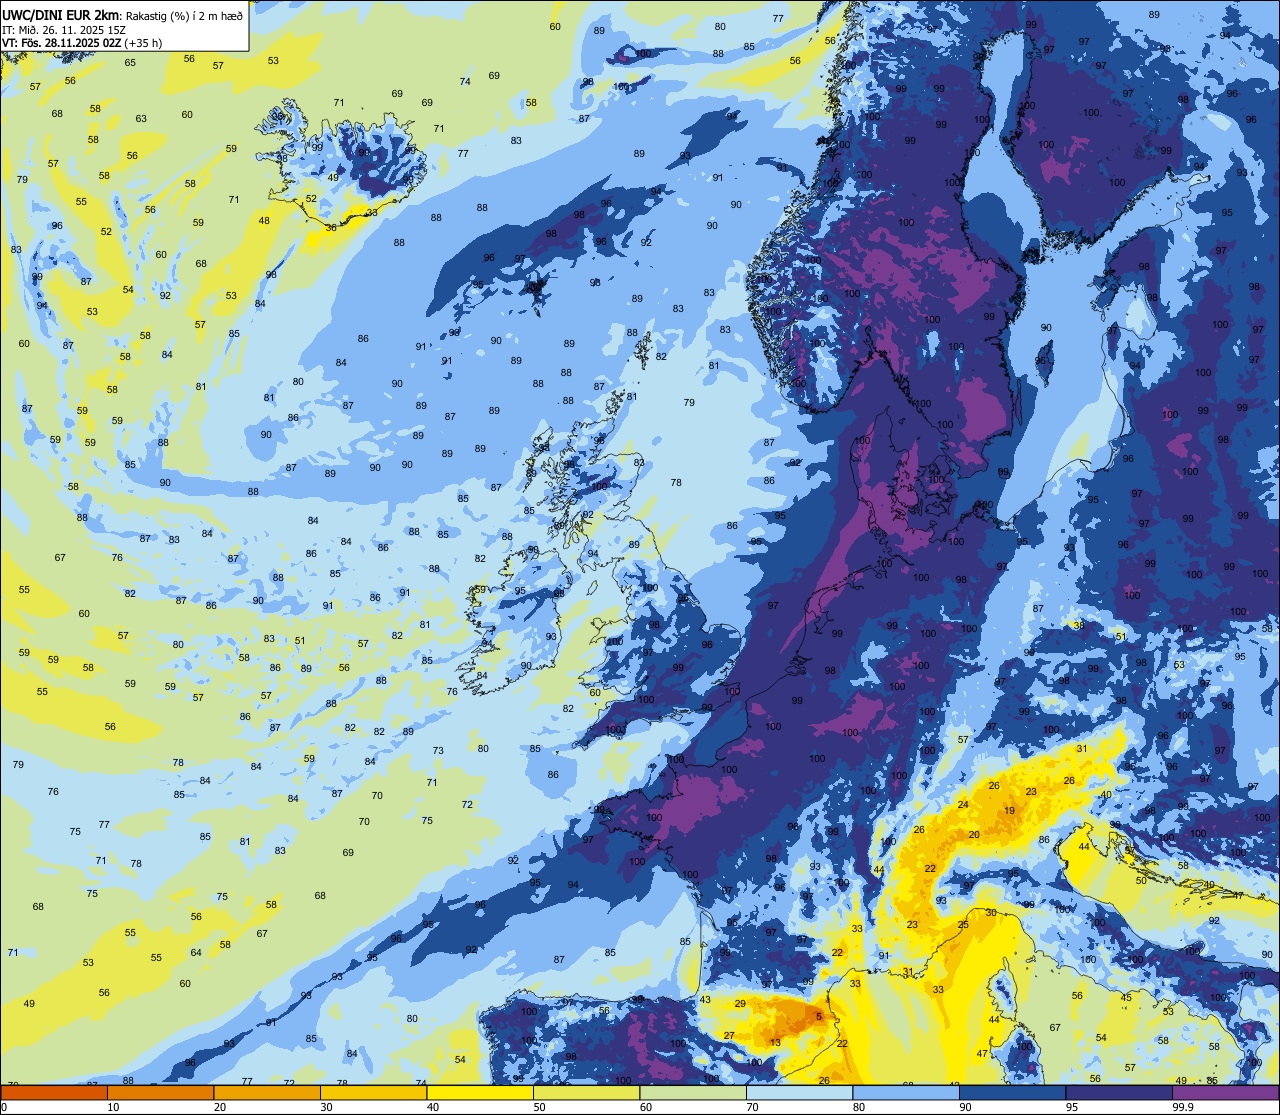This screenshot has width=1280, height=1115.
Task: Click the legend segment between 90 and 95
Action: [1013, 1092]
